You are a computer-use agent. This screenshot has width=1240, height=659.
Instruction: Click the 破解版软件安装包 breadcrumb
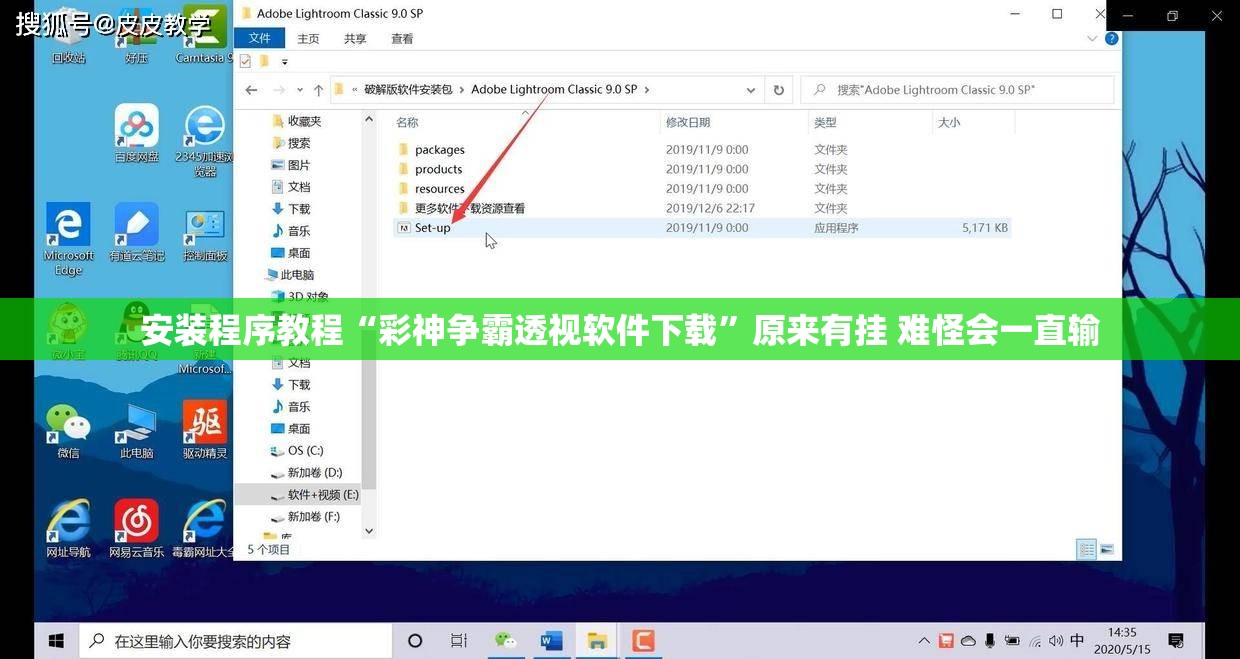click(408, 90)
